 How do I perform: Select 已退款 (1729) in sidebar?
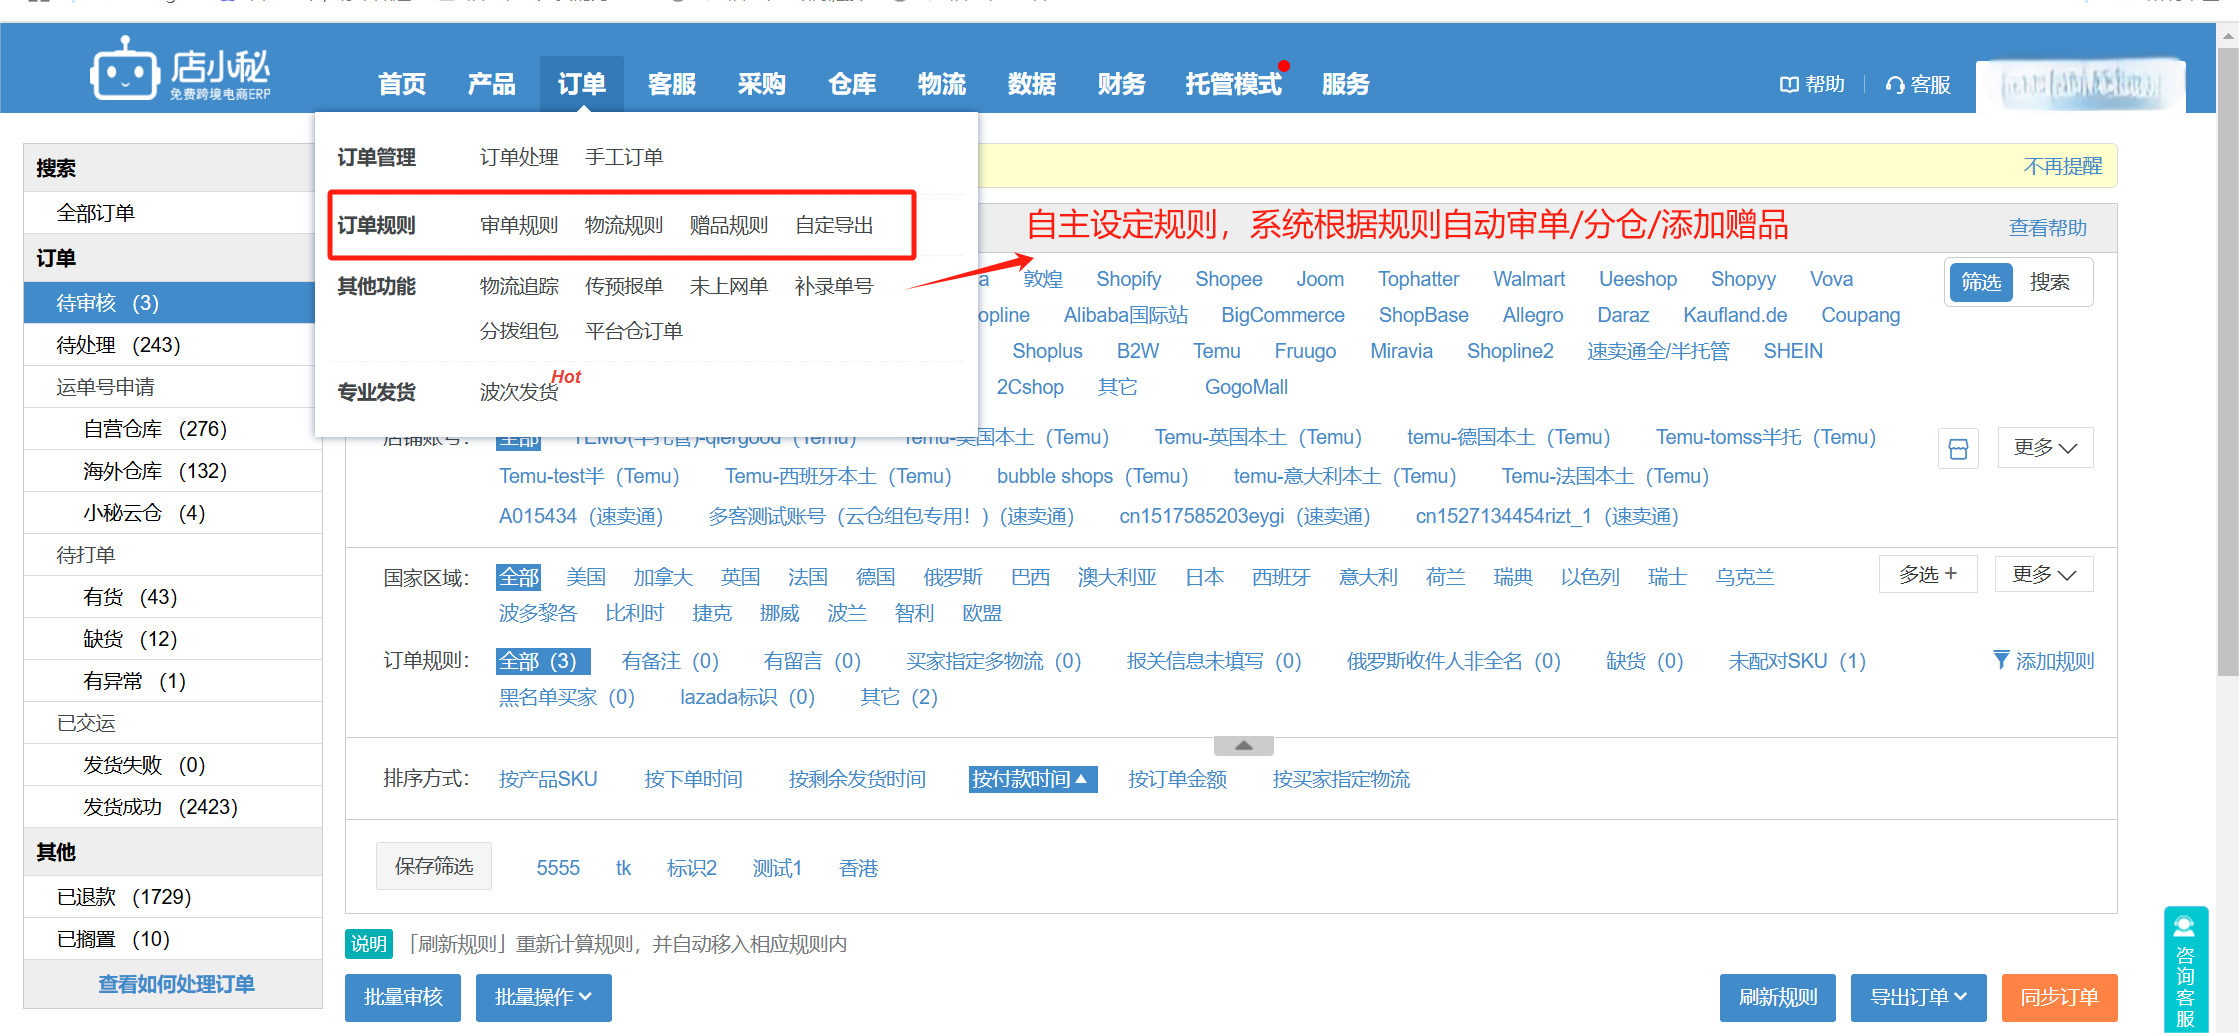coord(172,897)
